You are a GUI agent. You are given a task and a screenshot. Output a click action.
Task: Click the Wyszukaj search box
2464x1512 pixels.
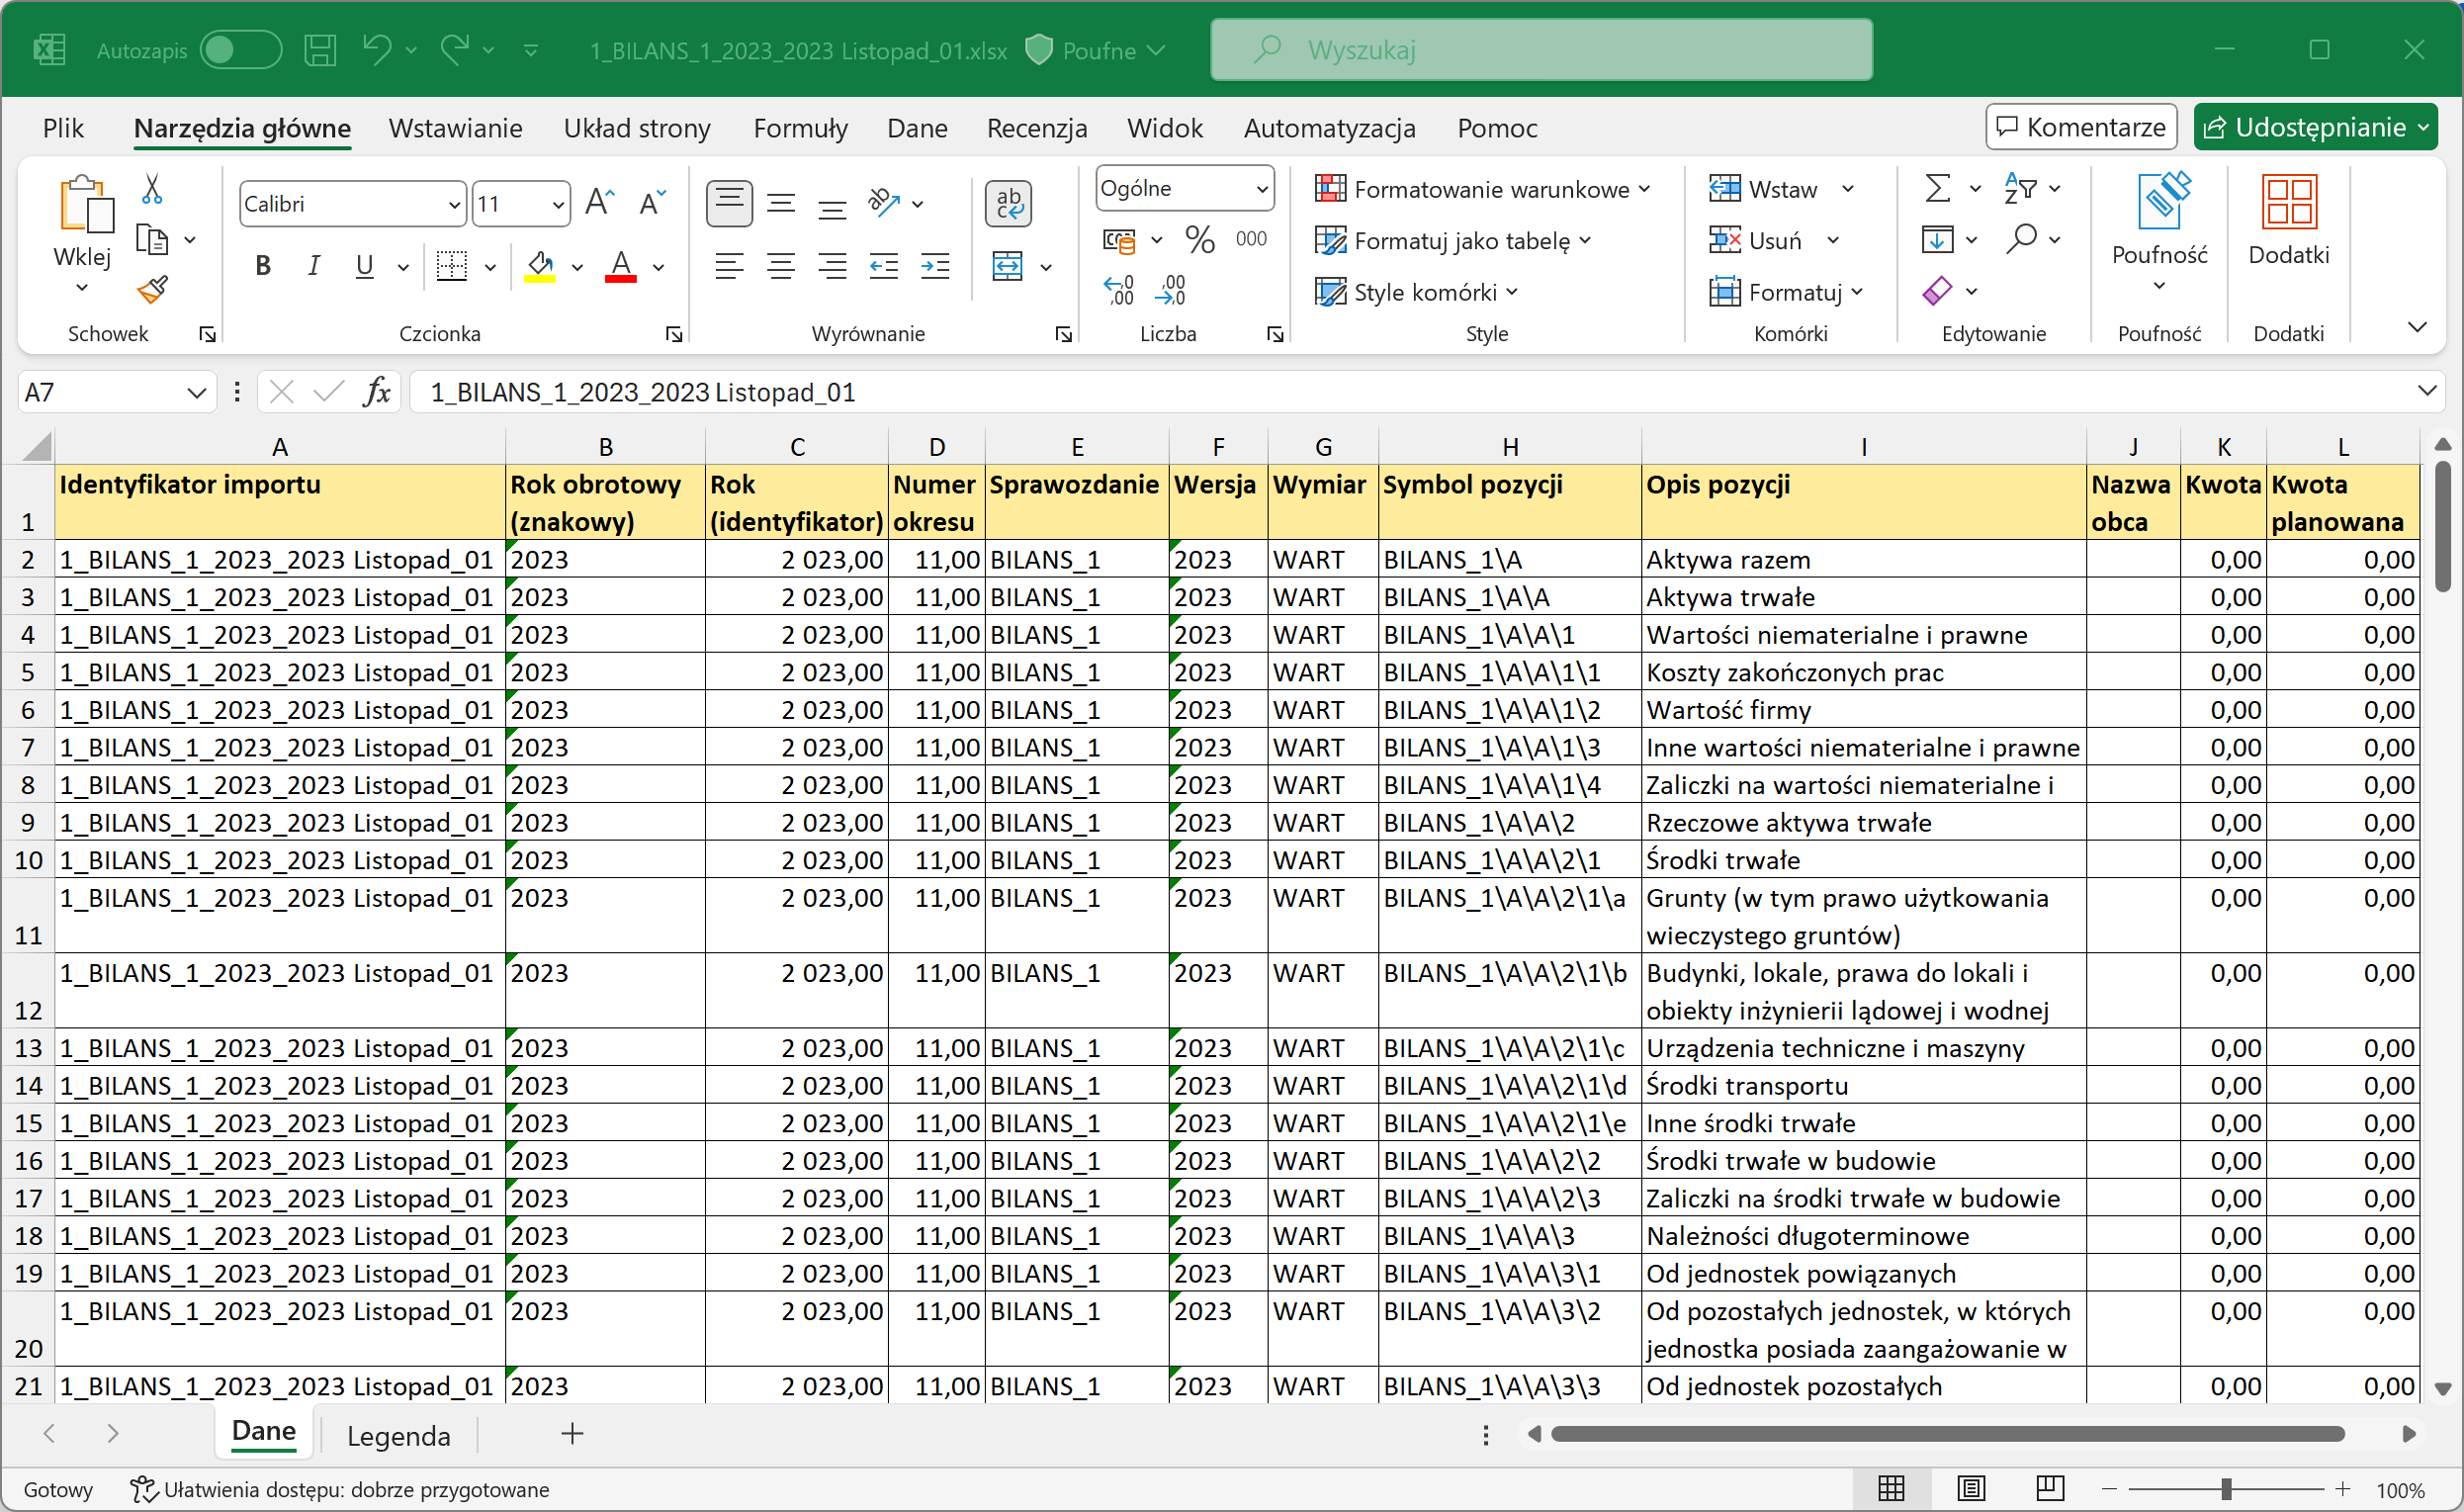coord(1540,50)
